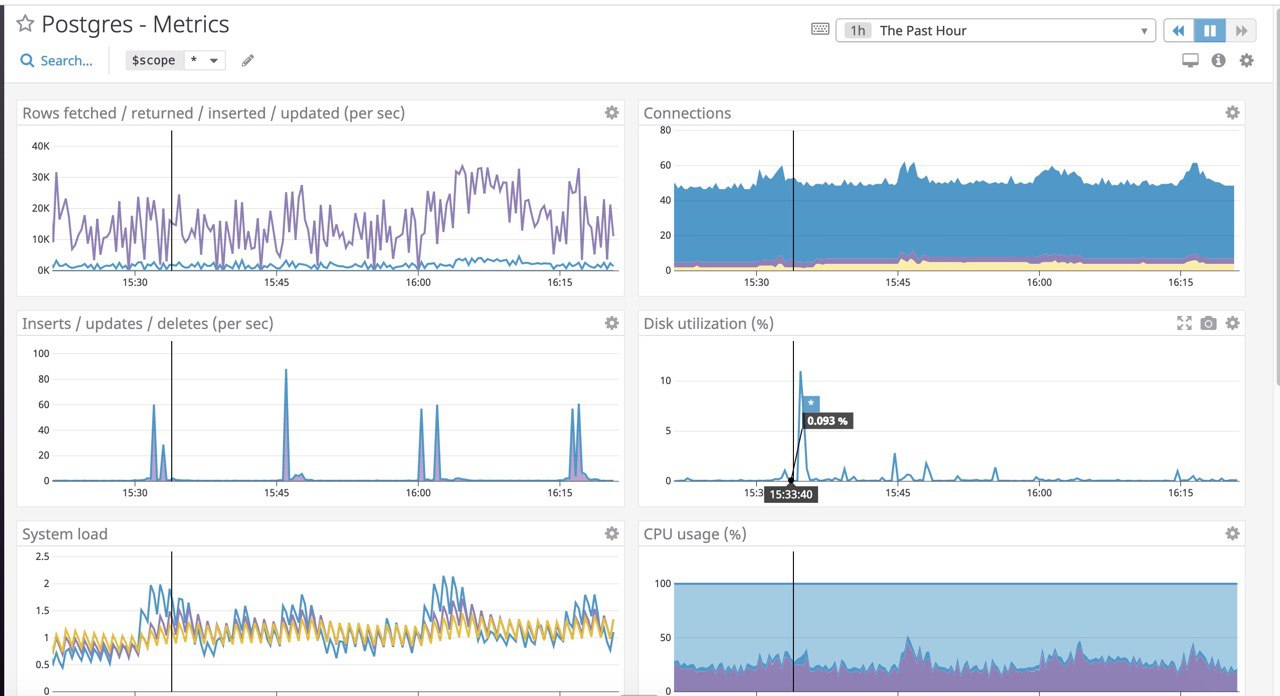Click the 0.093 % tooltip value

828,421
